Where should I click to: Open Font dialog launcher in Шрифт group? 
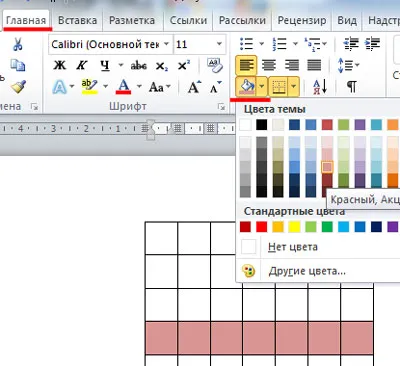click(x=221, y=107)
